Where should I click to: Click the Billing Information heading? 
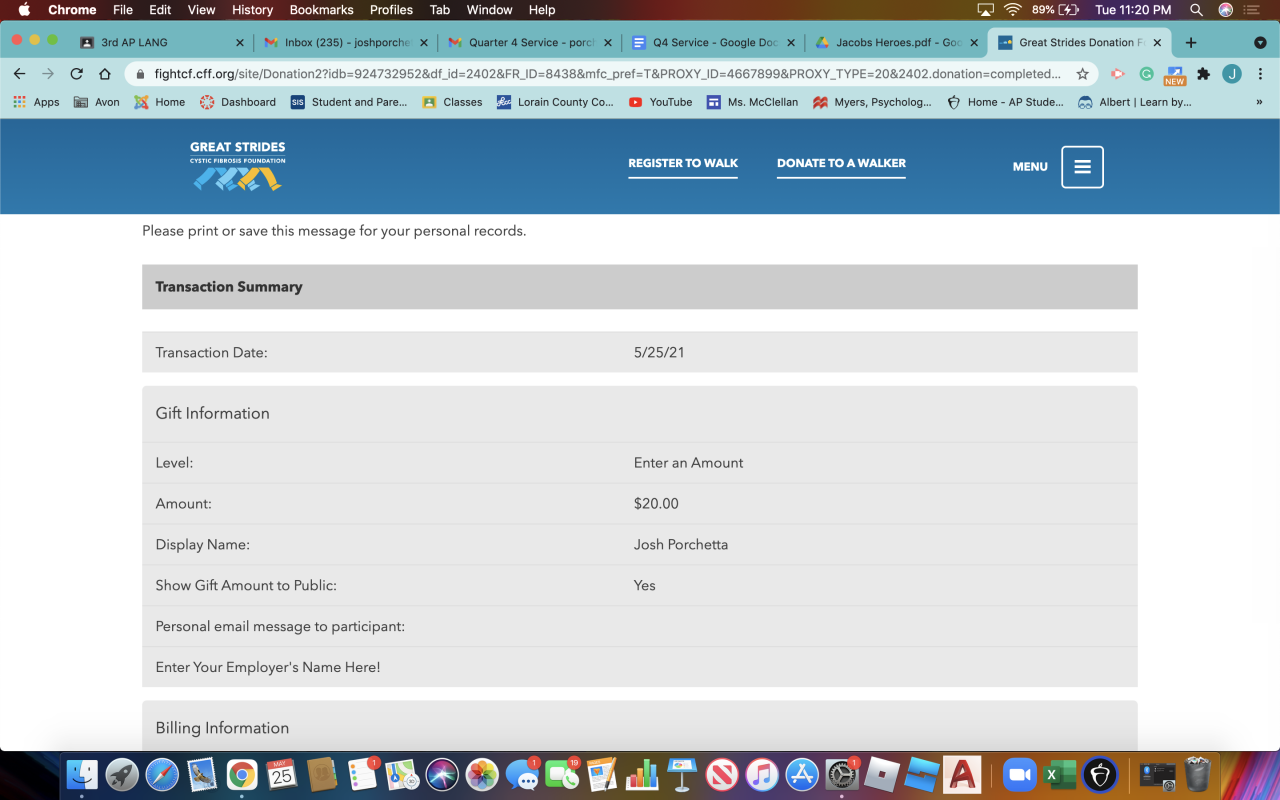pos(222,728)
